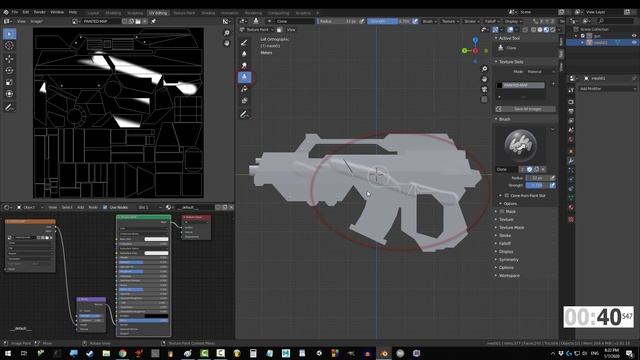
Task: Open the Output properties tab icon
Action: coord(571,111)
